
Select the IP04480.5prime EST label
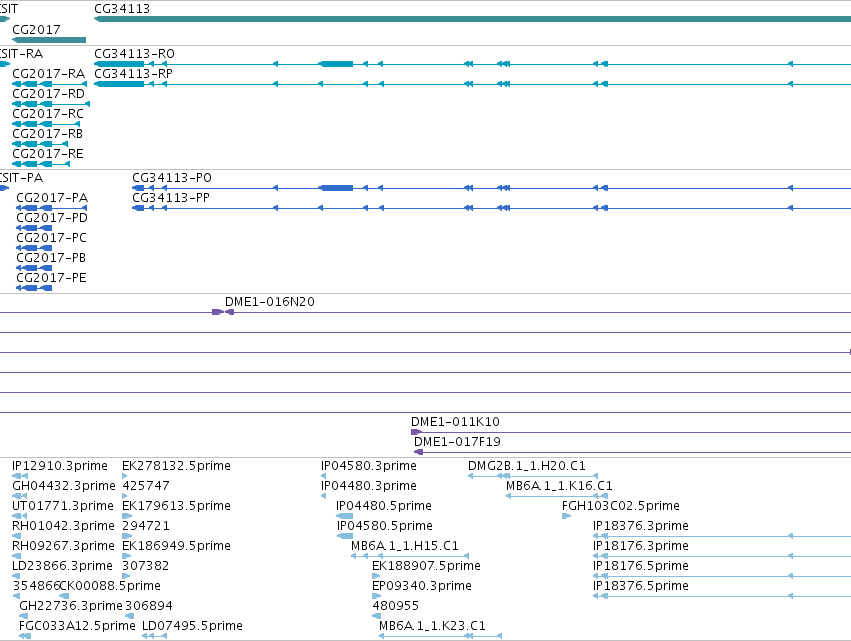pos(384,506)
